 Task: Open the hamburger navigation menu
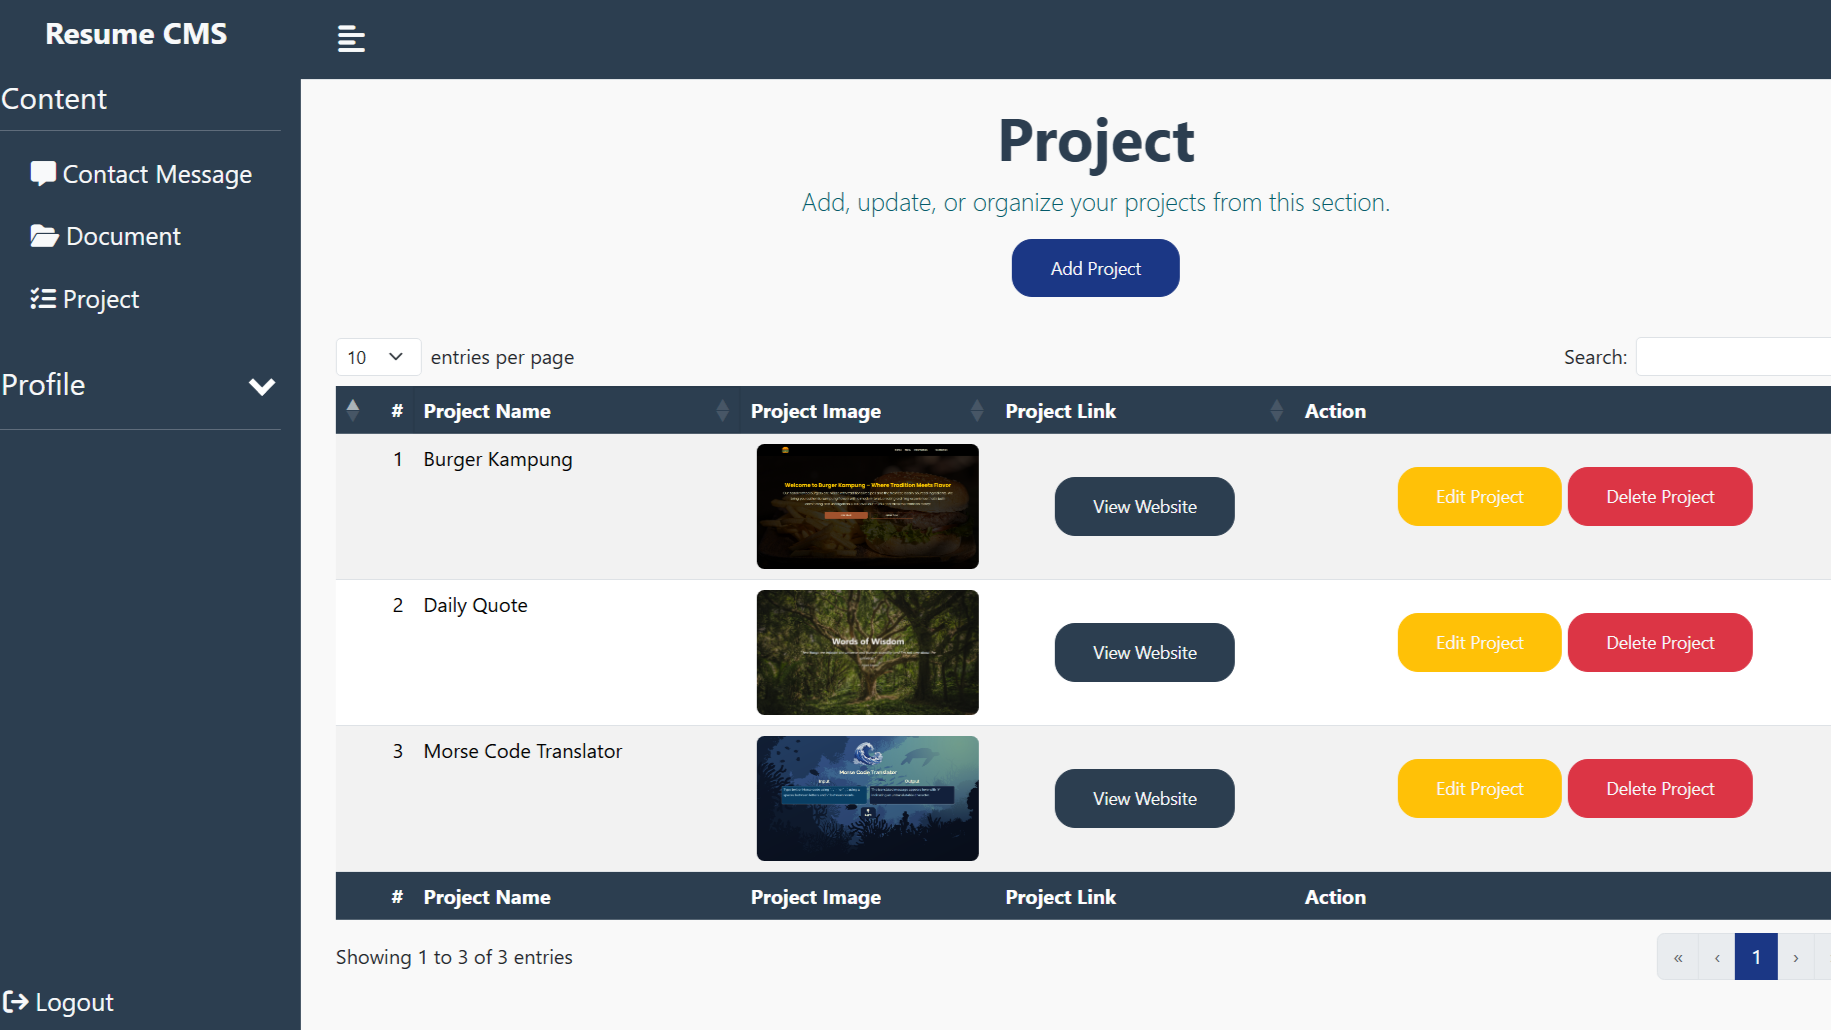350,38
